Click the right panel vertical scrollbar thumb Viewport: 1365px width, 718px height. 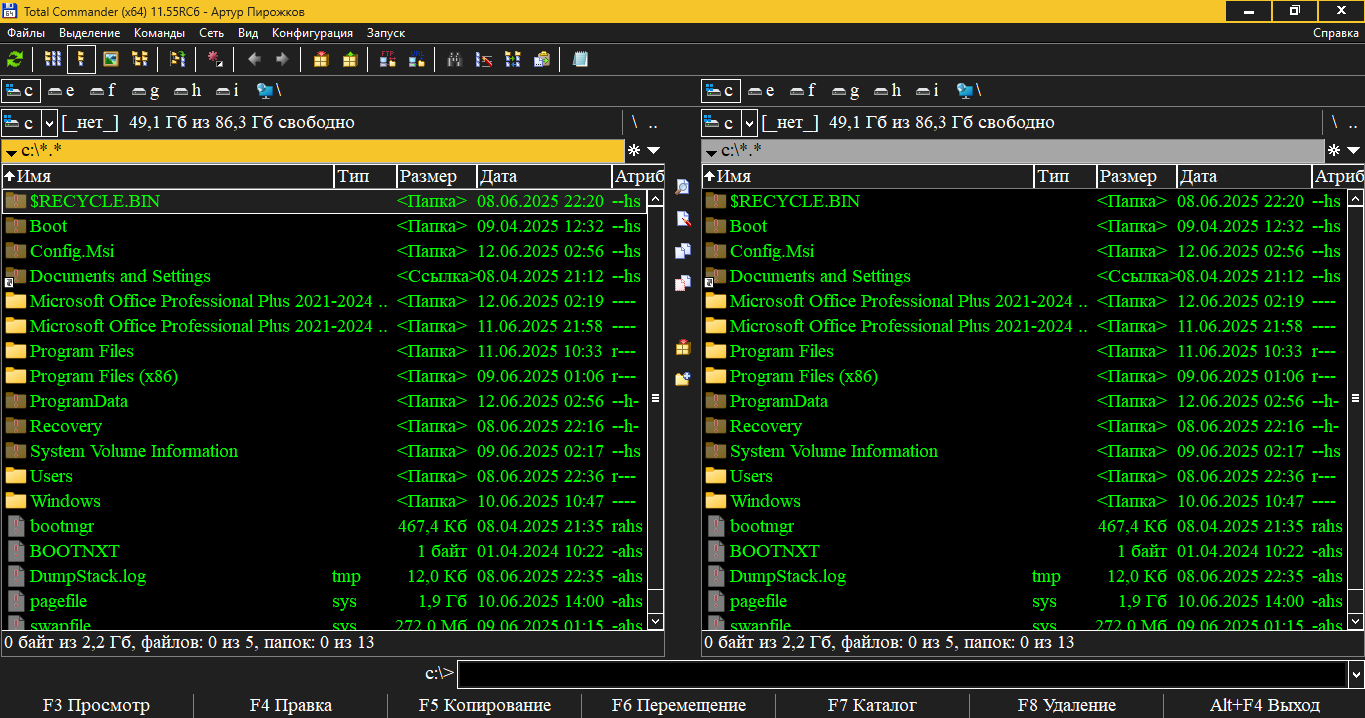point(1356,398)
